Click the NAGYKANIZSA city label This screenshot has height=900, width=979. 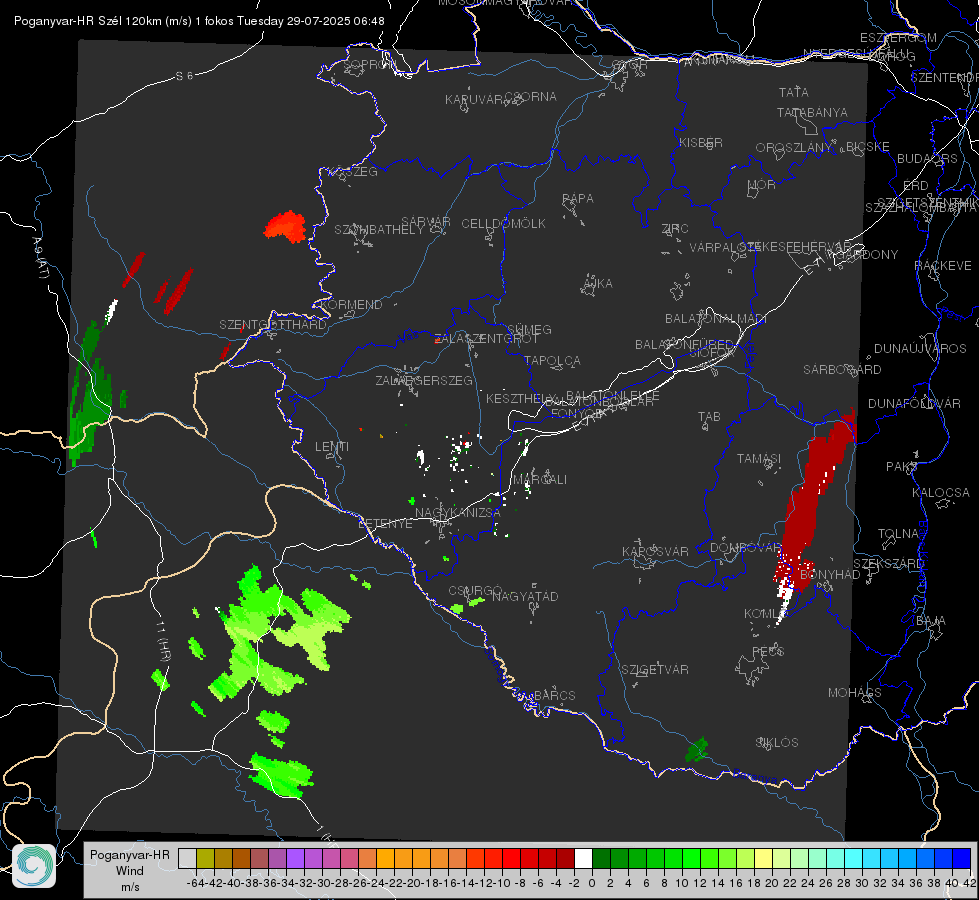pyautogui.click(x=458, y=513)
